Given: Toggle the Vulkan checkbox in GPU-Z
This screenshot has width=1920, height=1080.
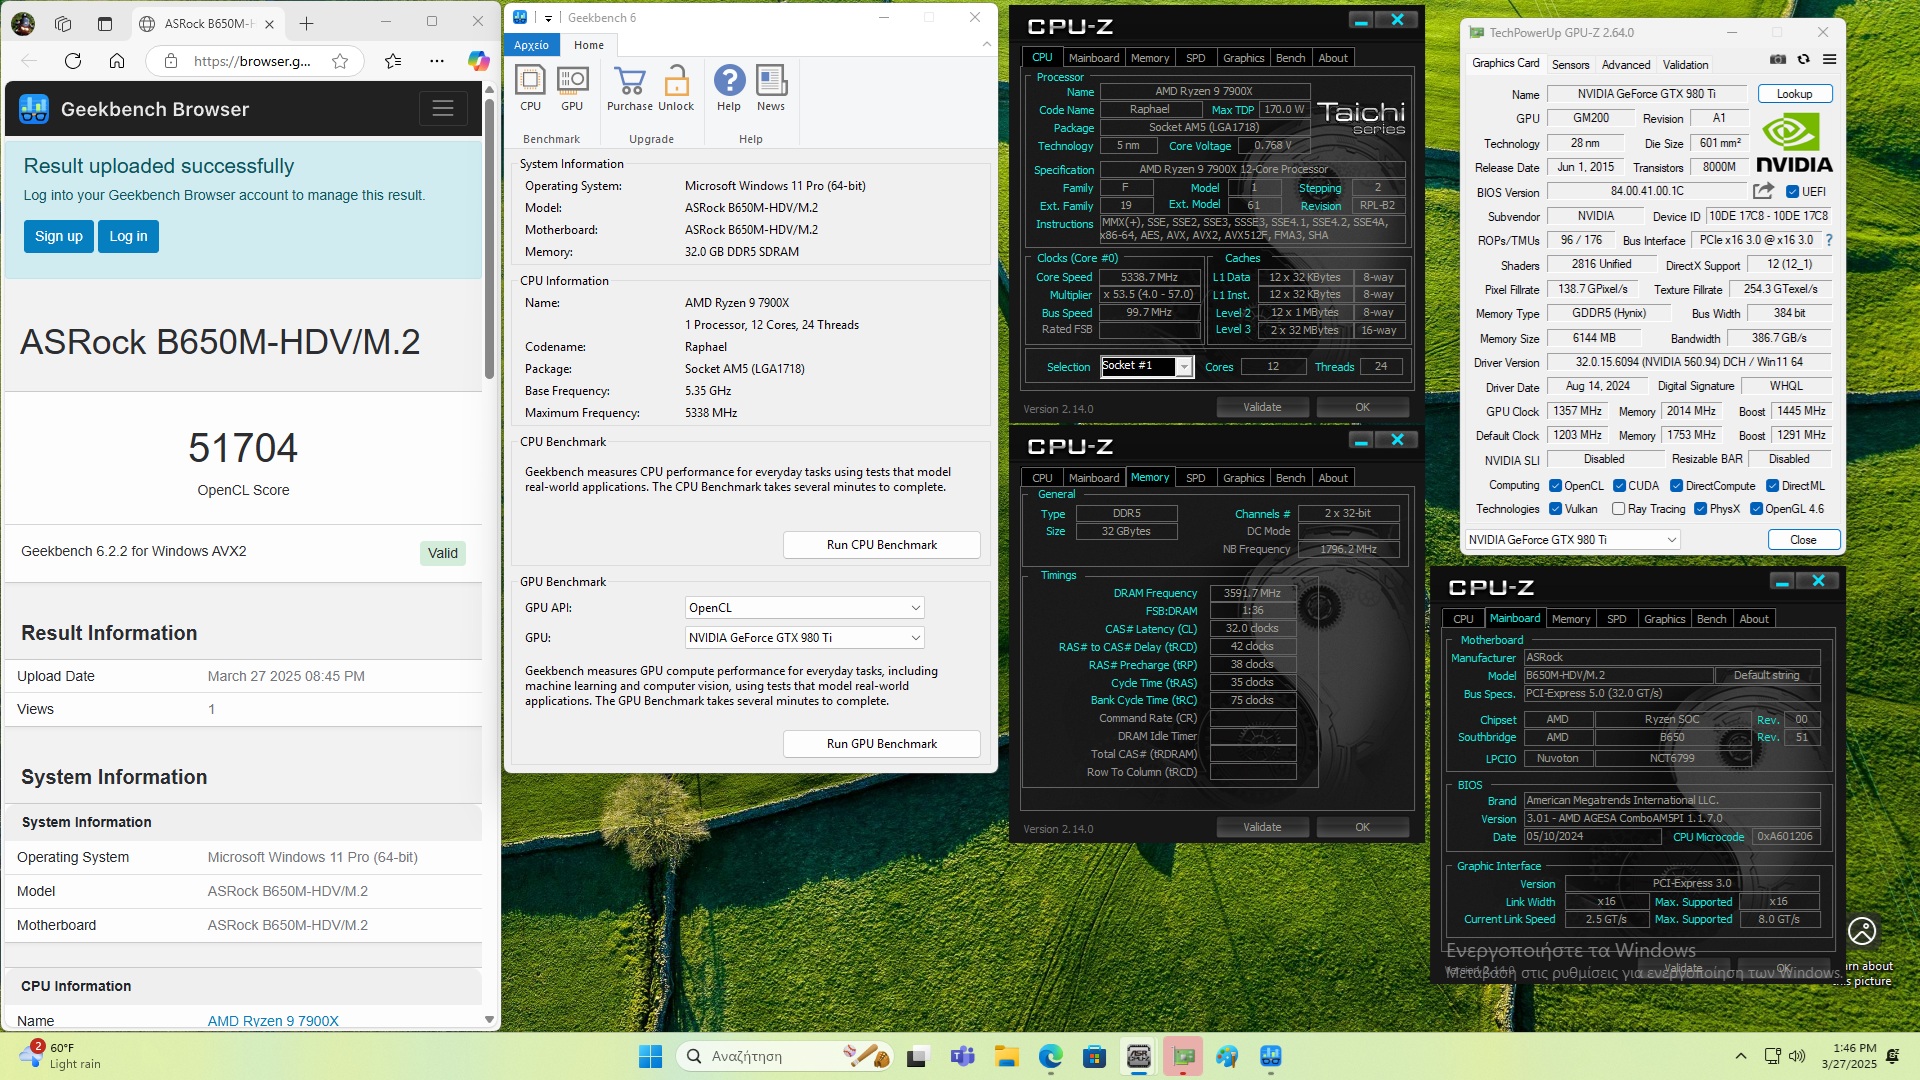Looking at the screenshot, I should 1555,509.
